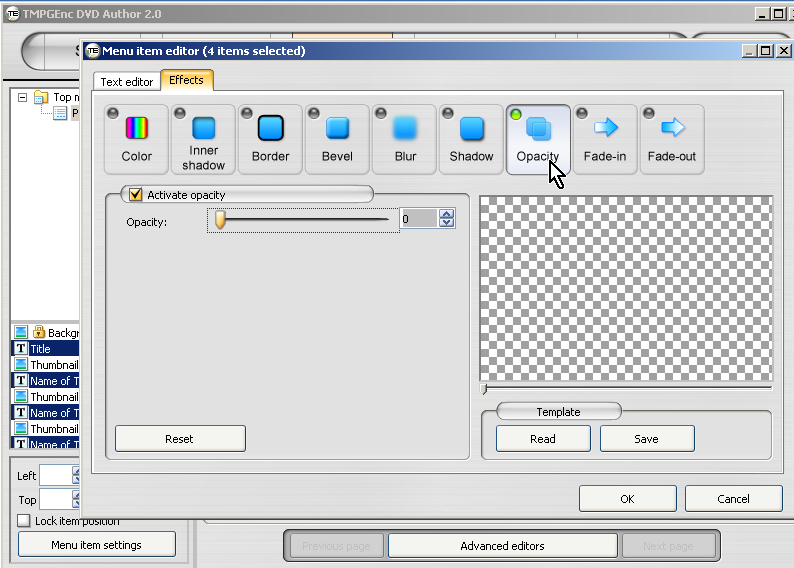
Task: Open the Border effect
Action: pos(270,139)
